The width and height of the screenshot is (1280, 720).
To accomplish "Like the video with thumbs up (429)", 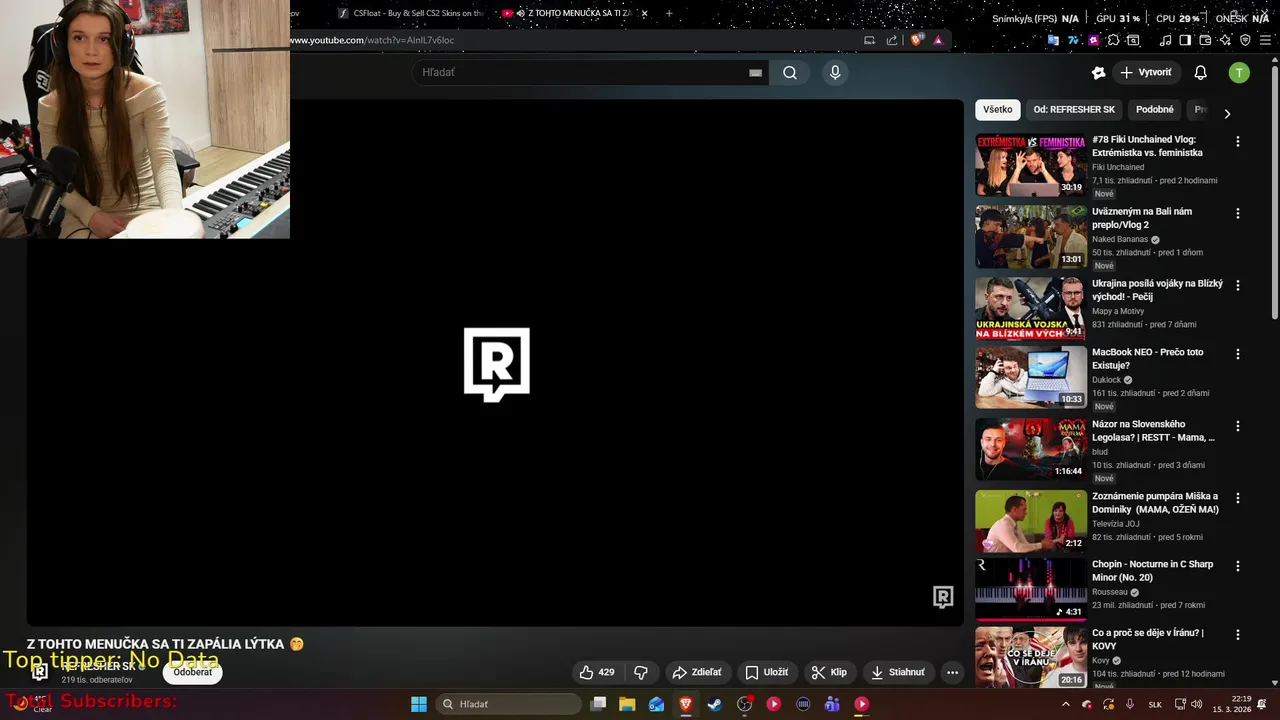I will tap(597, 672).
